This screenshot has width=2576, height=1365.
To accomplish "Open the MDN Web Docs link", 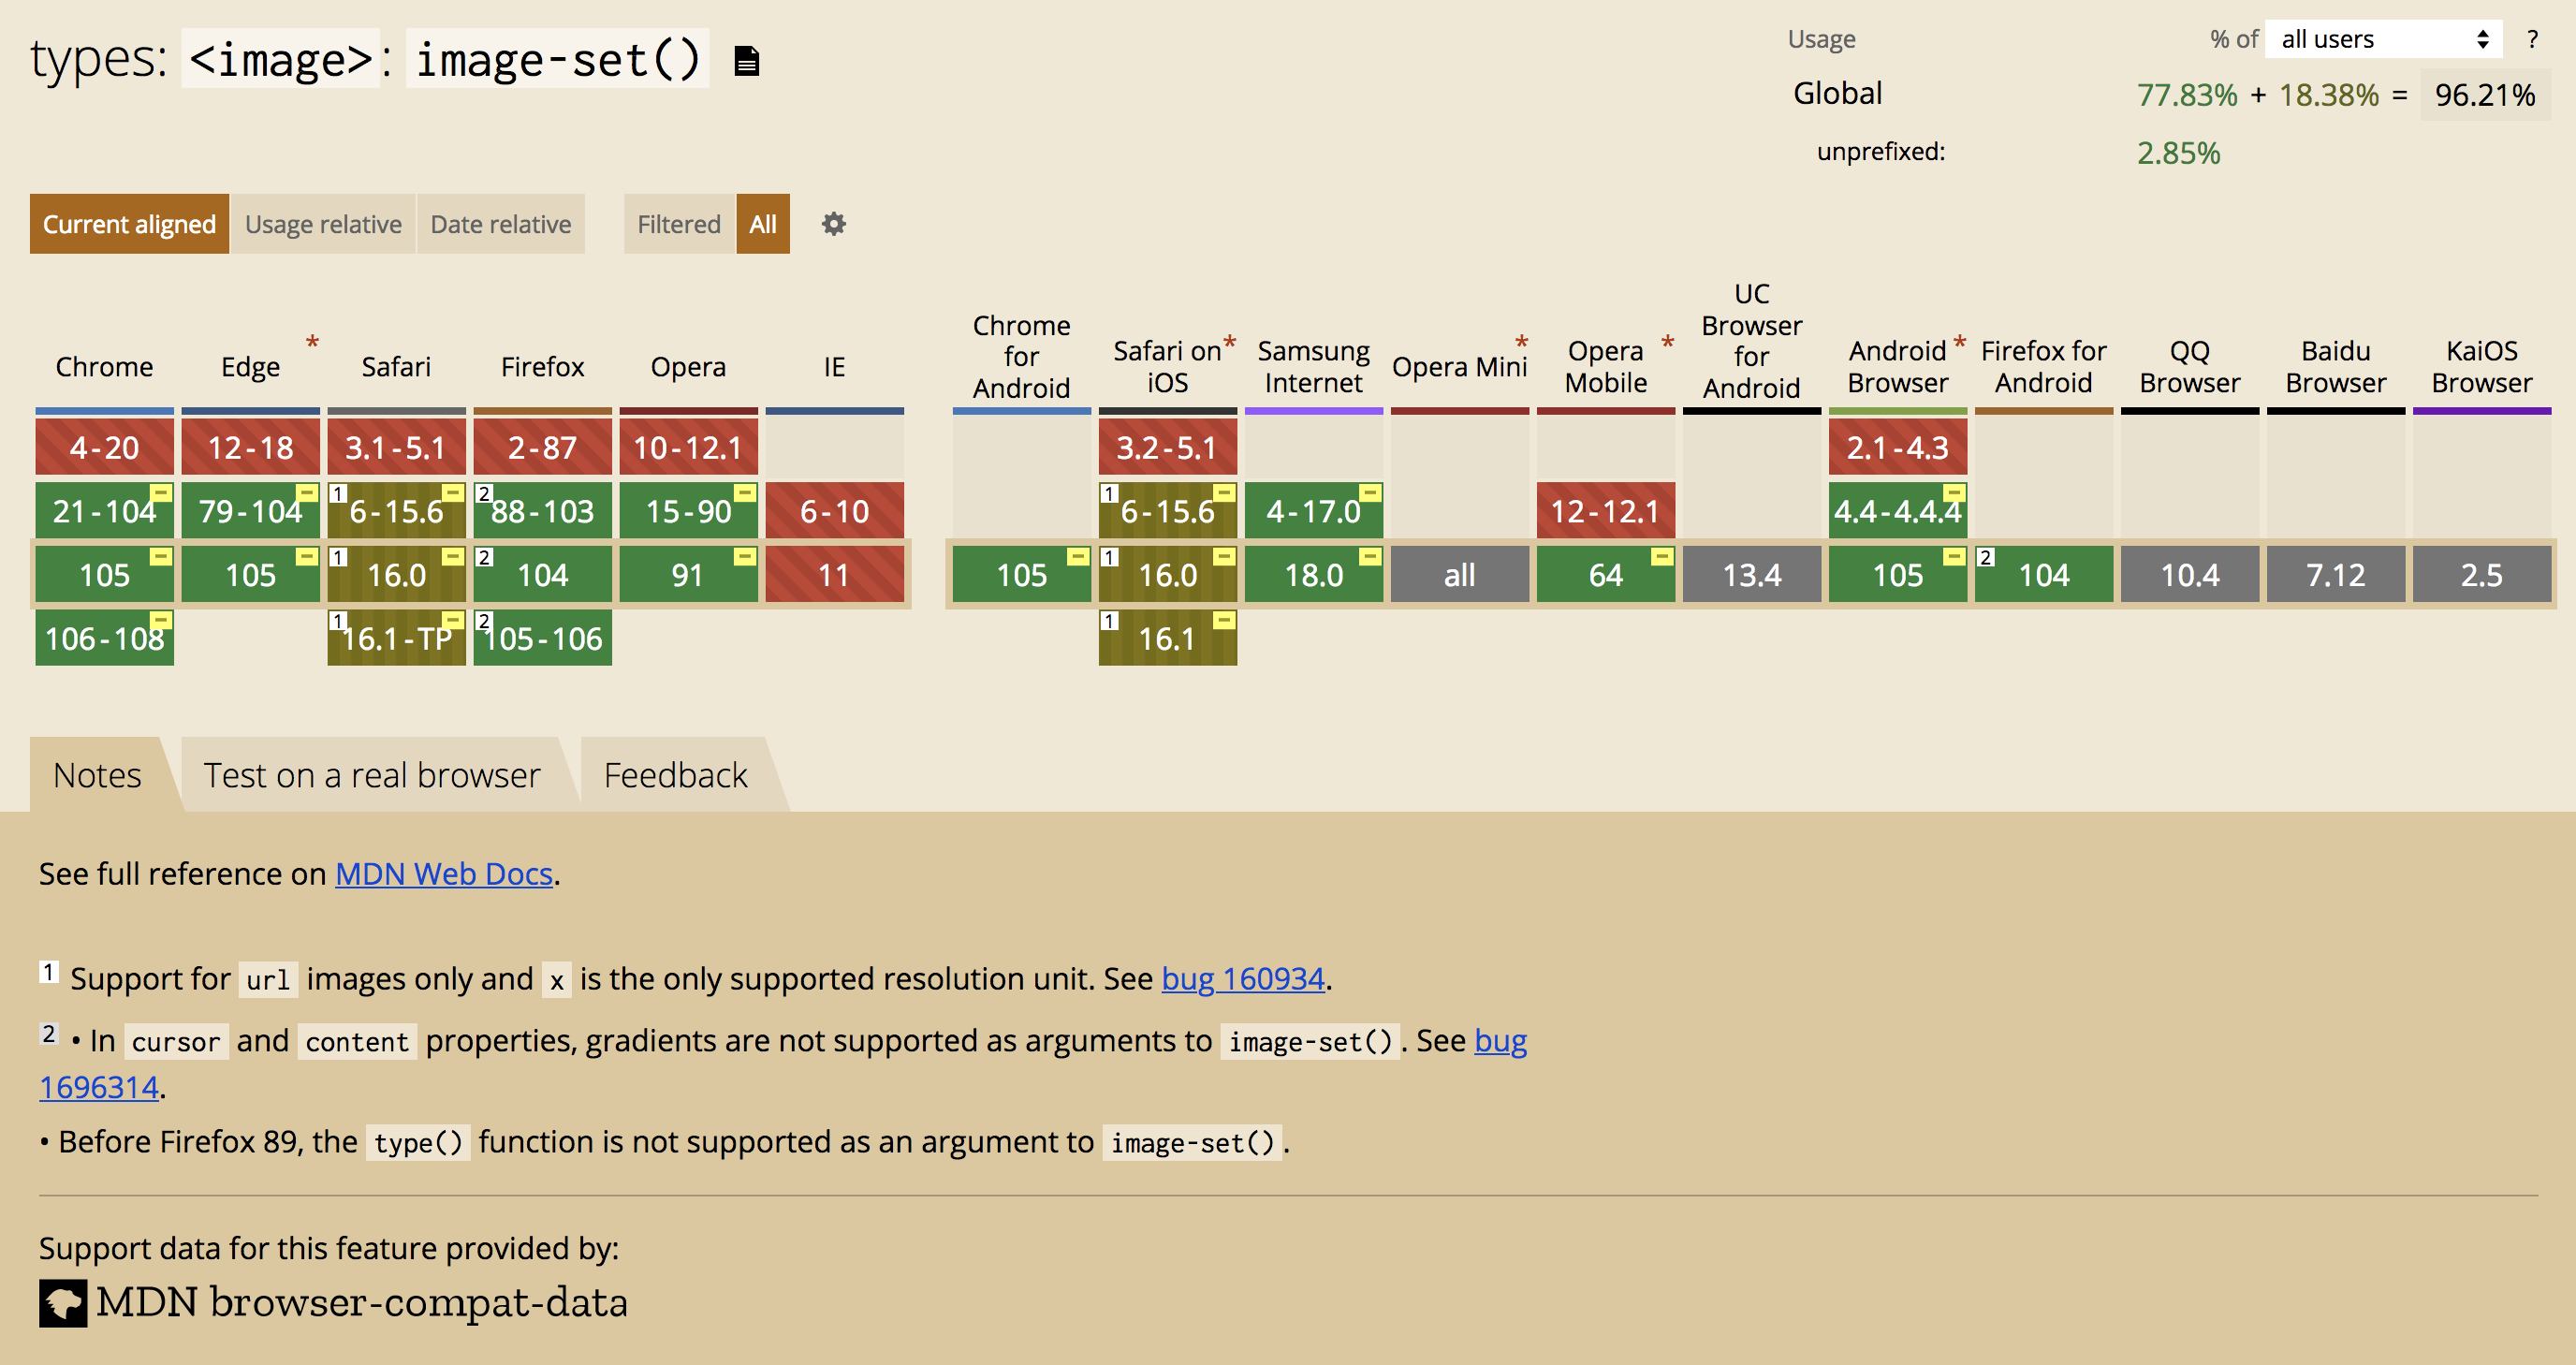I will click(443, 873).
